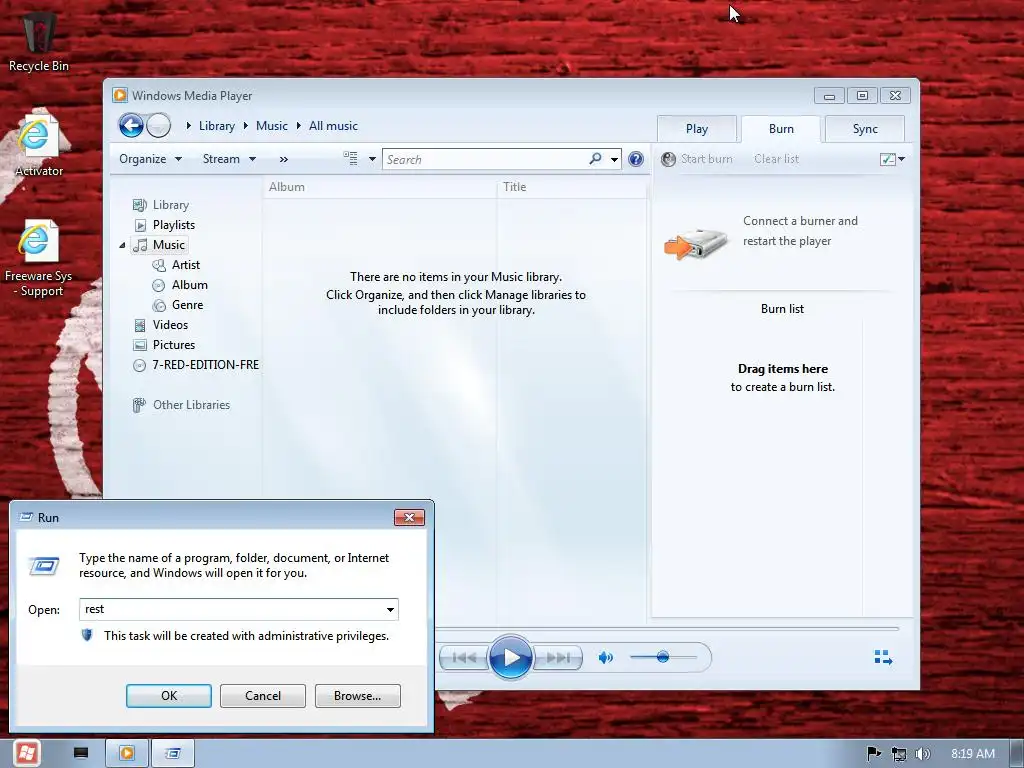Close the Run dialog
This screenshot has width=1024, height=768.
coord(409,517)
